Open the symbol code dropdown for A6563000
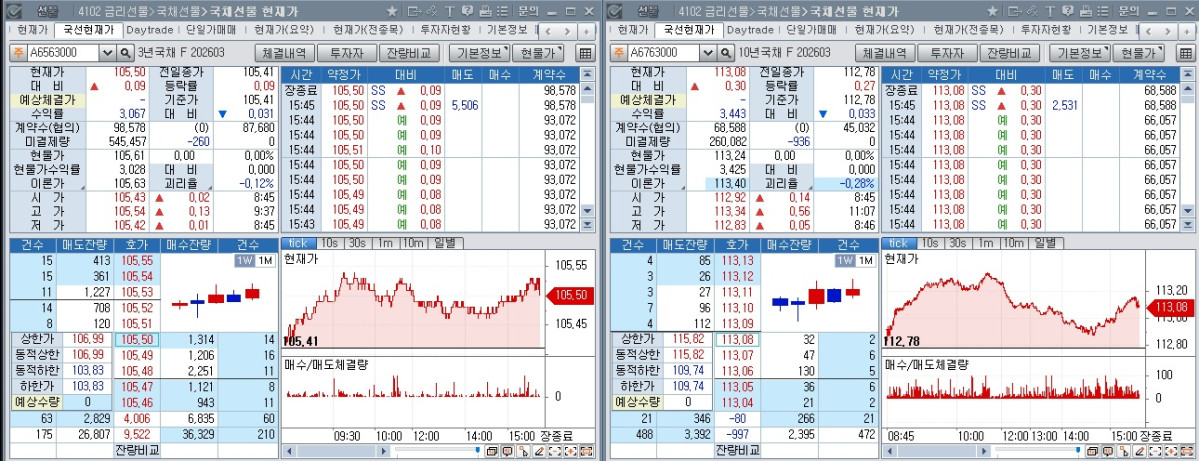This screenshot has height=461, width=1199. (108, 53)
